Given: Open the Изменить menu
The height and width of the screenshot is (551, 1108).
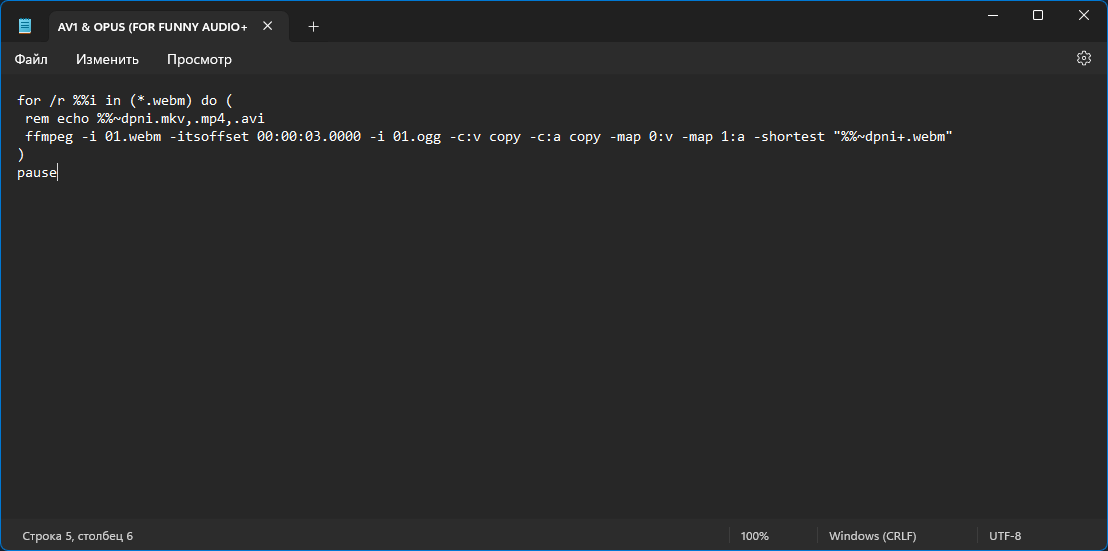Looking at the screenshot, I should pos(107,59).
